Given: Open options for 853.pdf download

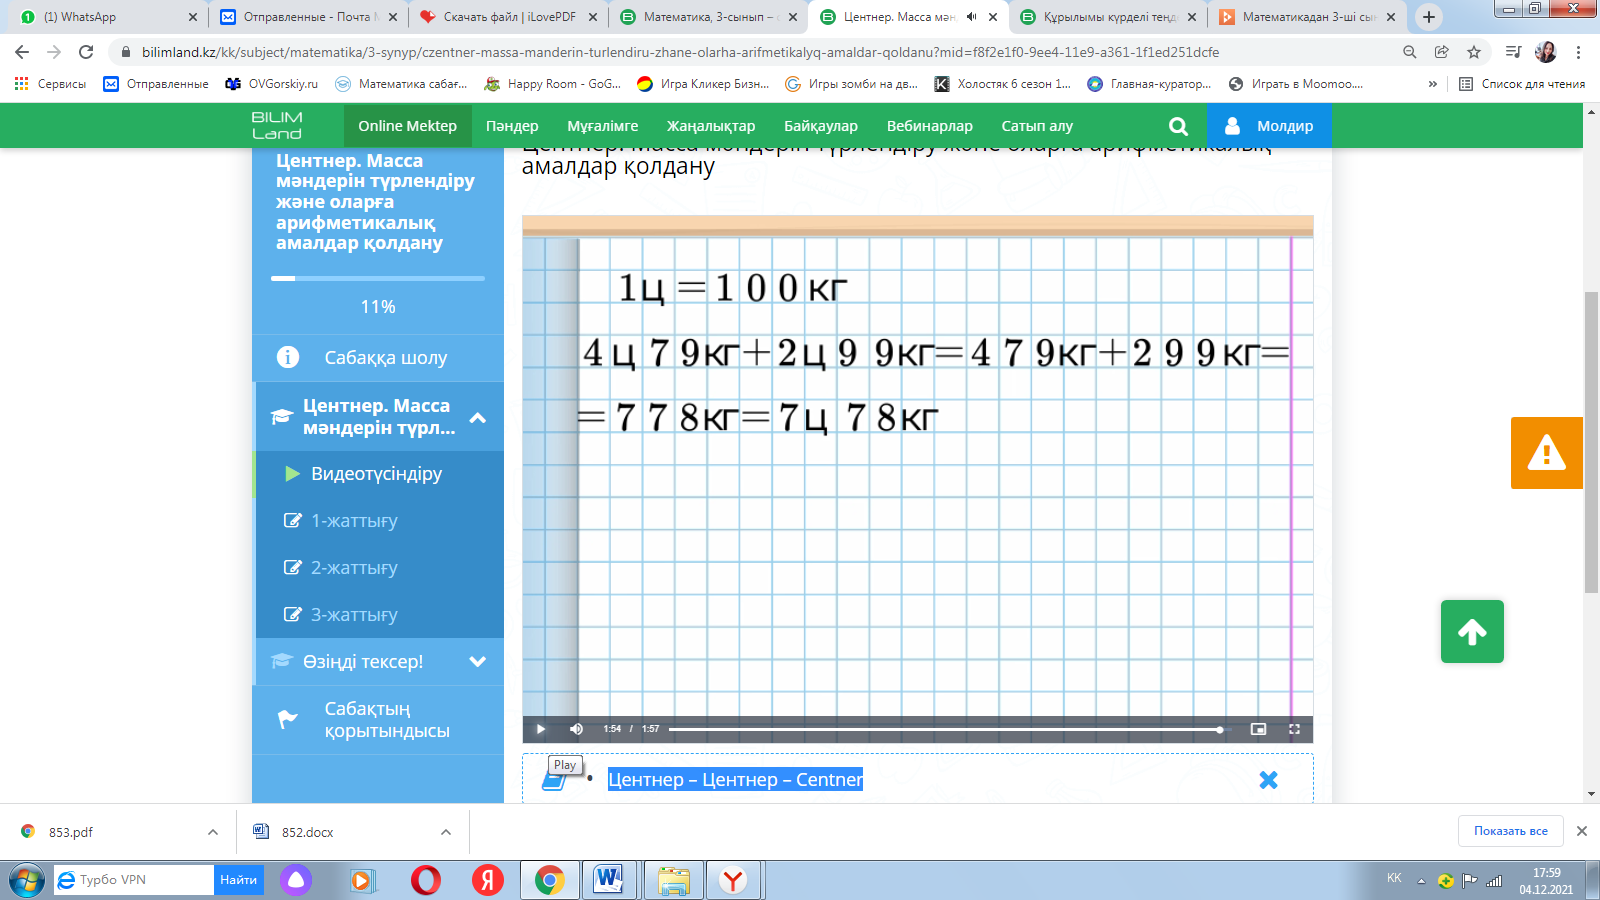Looking at the screenshot, I should coord(213,832).
